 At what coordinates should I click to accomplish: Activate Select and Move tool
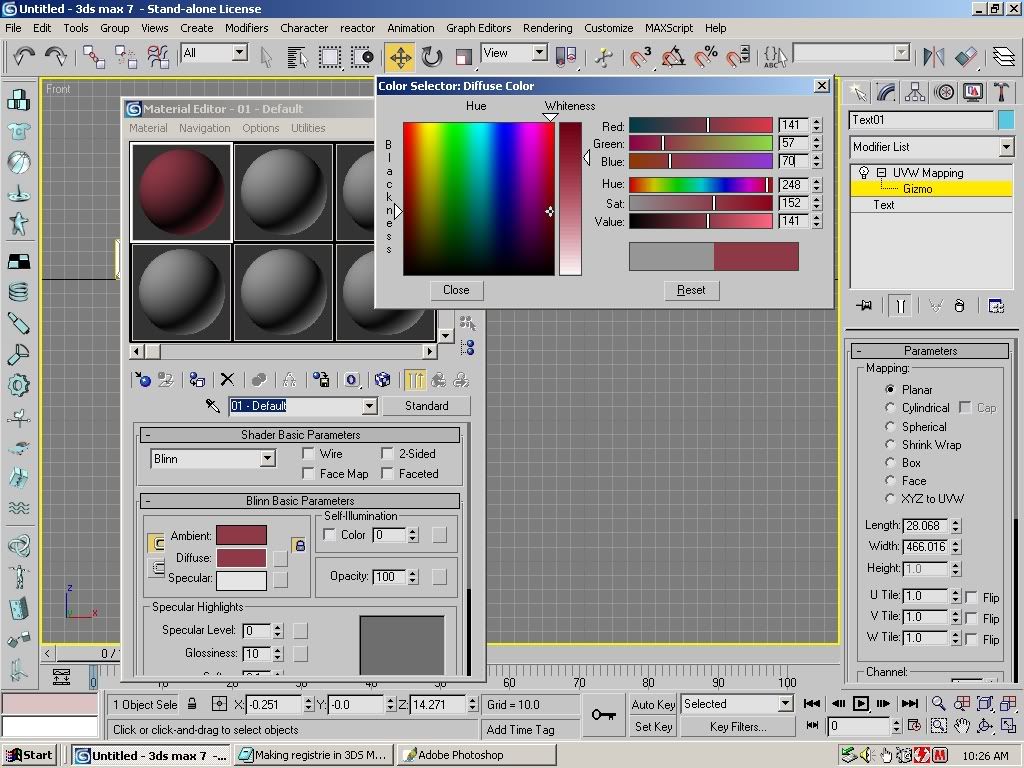coord(400,57)
